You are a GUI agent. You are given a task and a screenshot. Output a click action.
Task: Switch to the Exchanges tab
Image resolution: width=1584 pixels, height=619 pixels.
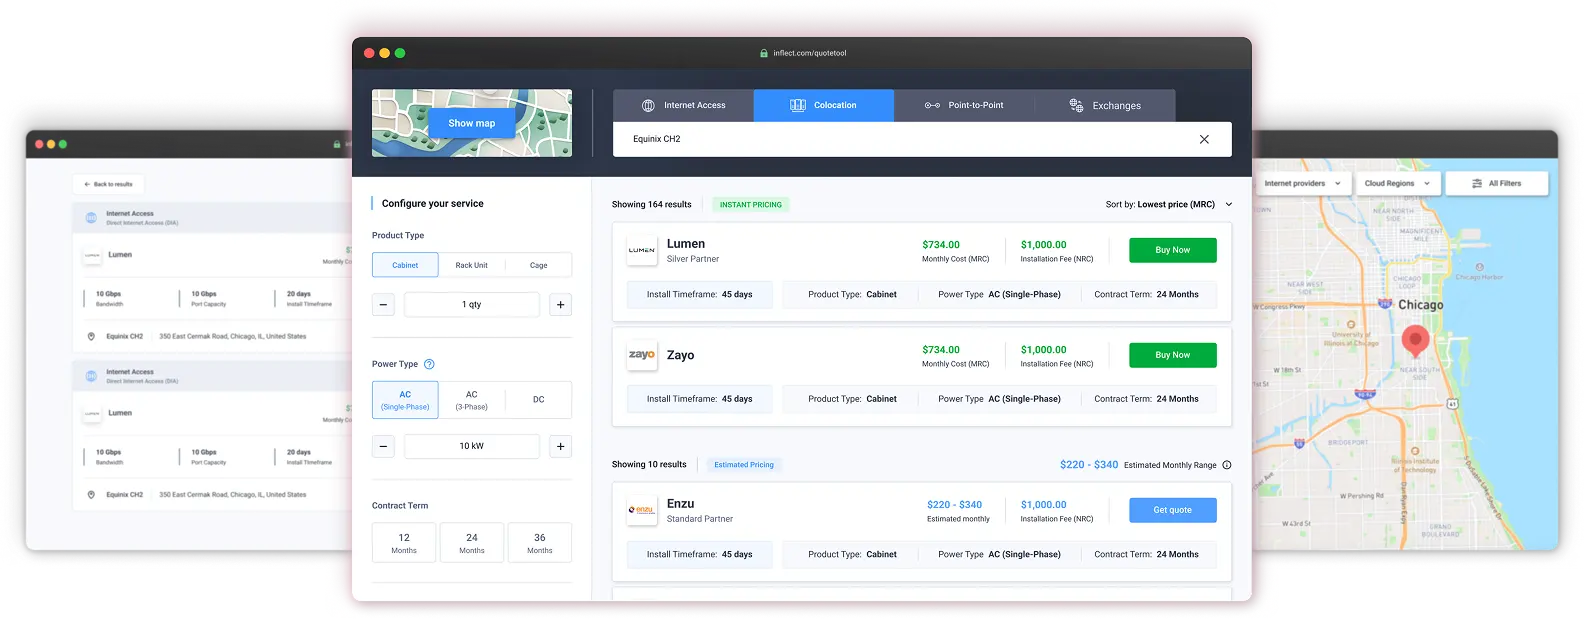(x=1105, y=105)
